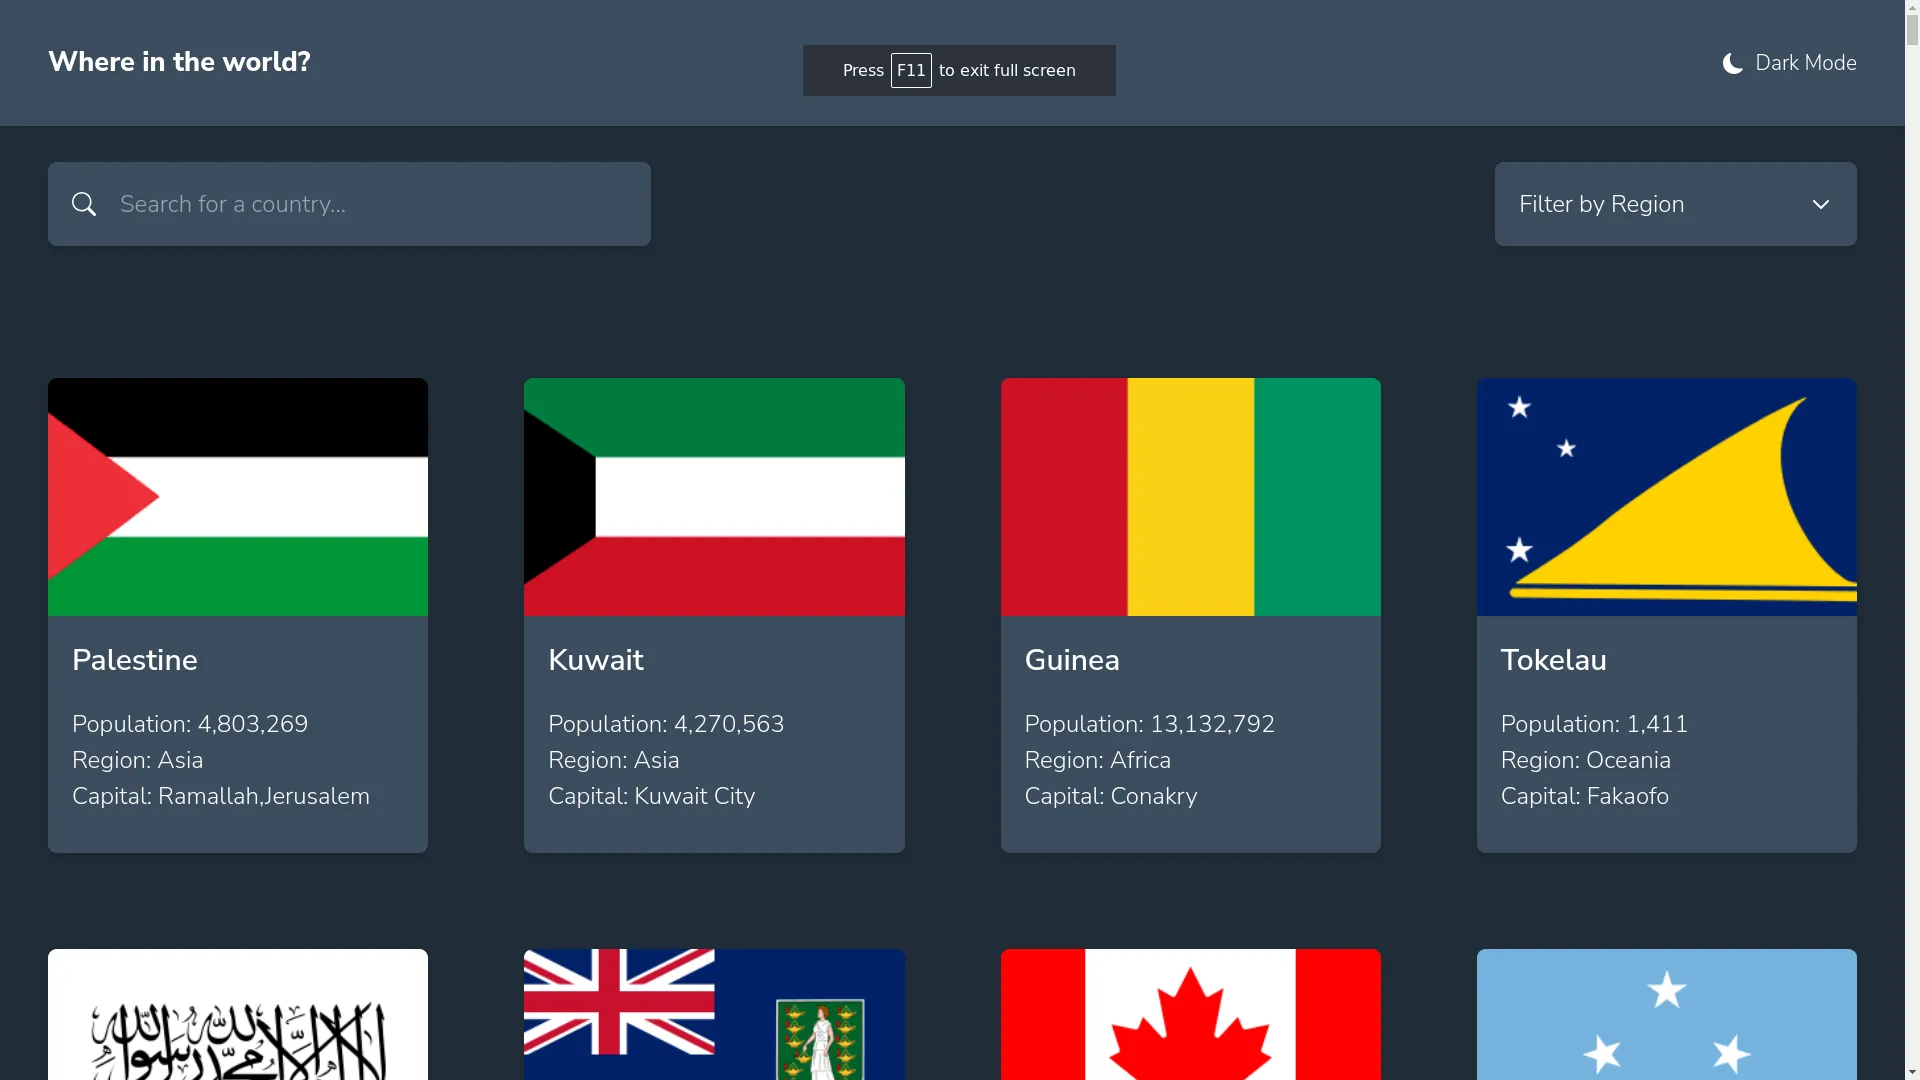Click the magnifying glass search icon
The width and height of the screenshot is (1920, 1080).
(84, 203)
